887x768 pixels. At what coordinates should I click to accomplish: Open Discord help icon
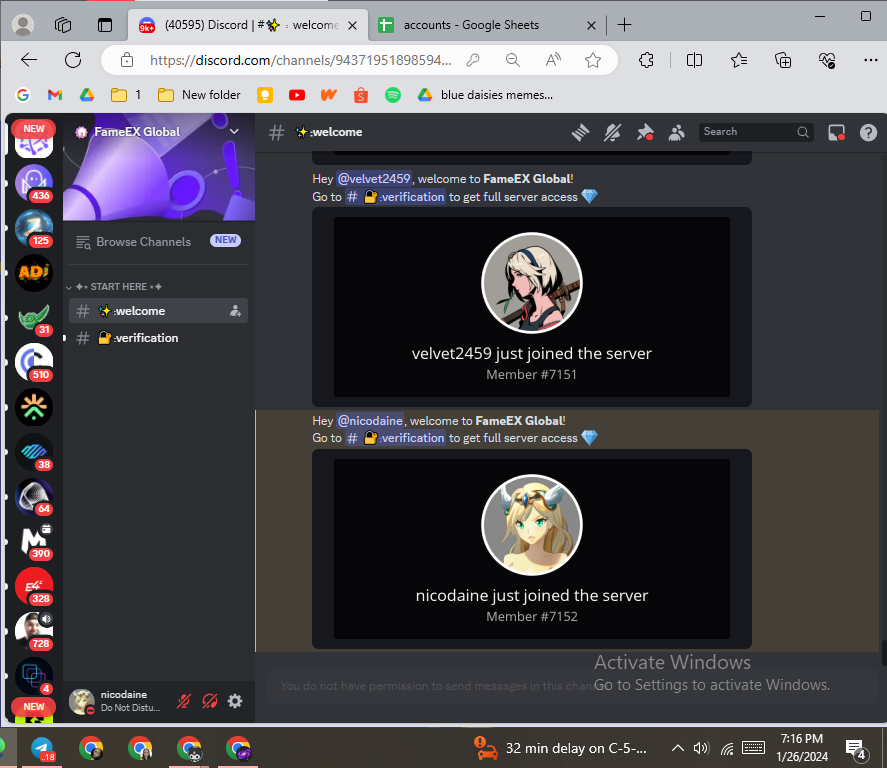click(x=868, y=132)
